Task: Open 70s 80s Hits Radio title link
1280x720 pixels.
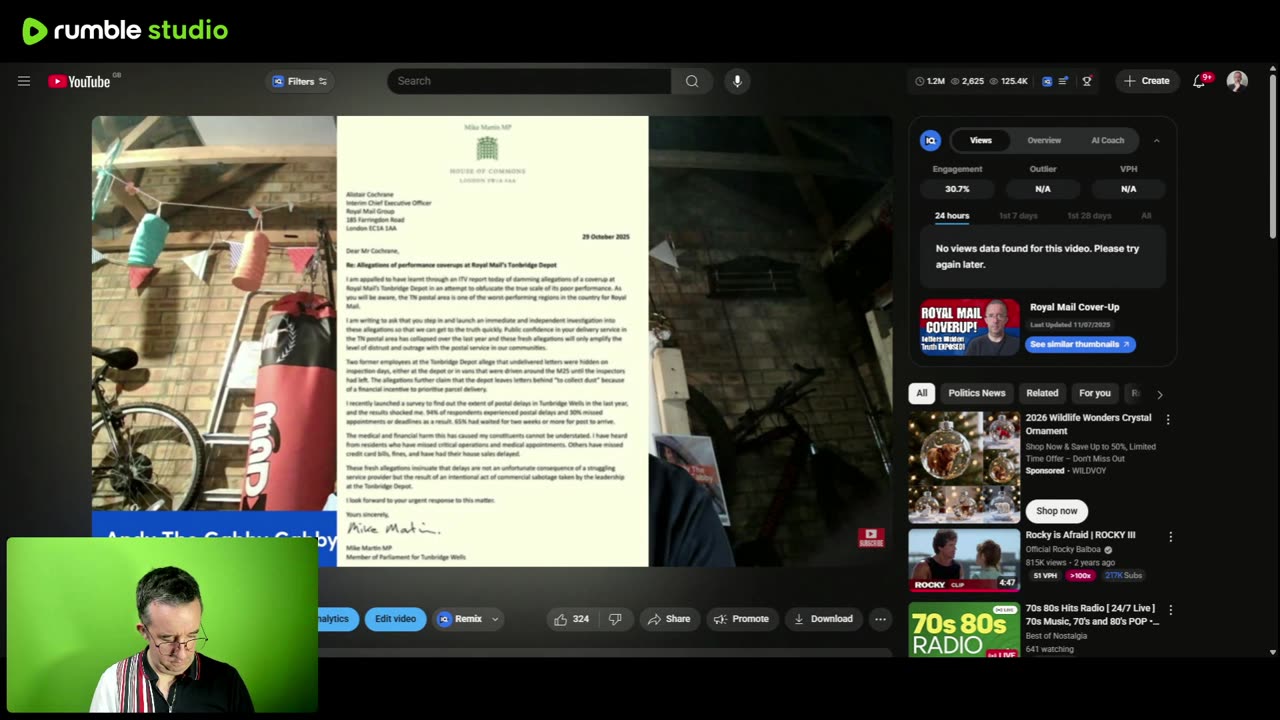Action: [x=1092, y=614]
